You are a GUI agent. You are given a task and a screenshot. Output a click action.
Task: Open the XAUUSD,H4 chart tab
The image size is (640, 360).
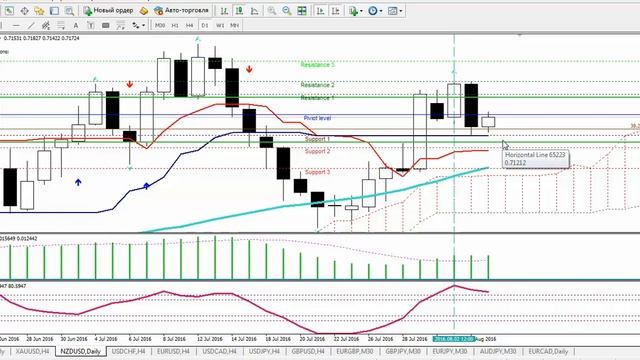pos(32,351)
